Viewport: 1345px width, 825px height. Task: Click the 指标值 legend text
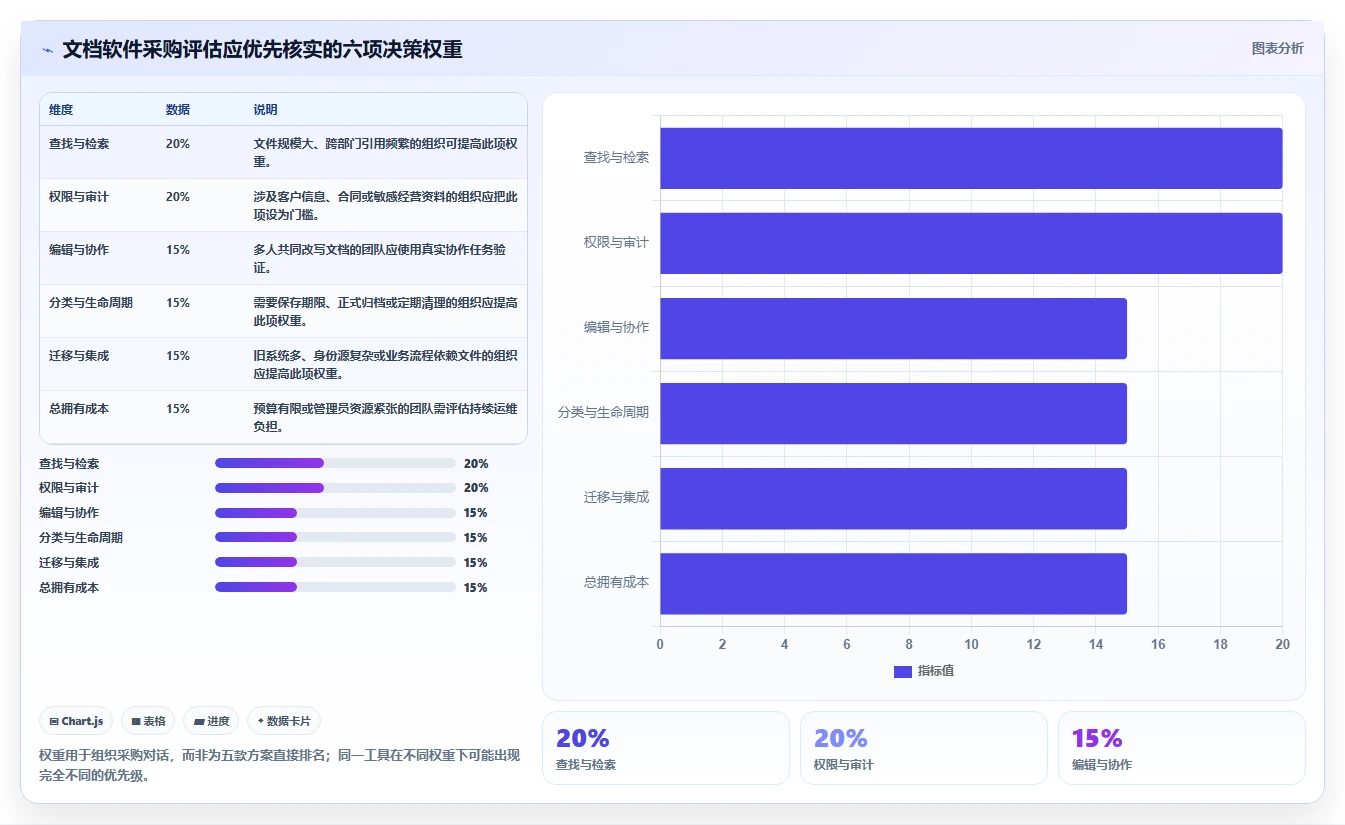click(936, 671)
